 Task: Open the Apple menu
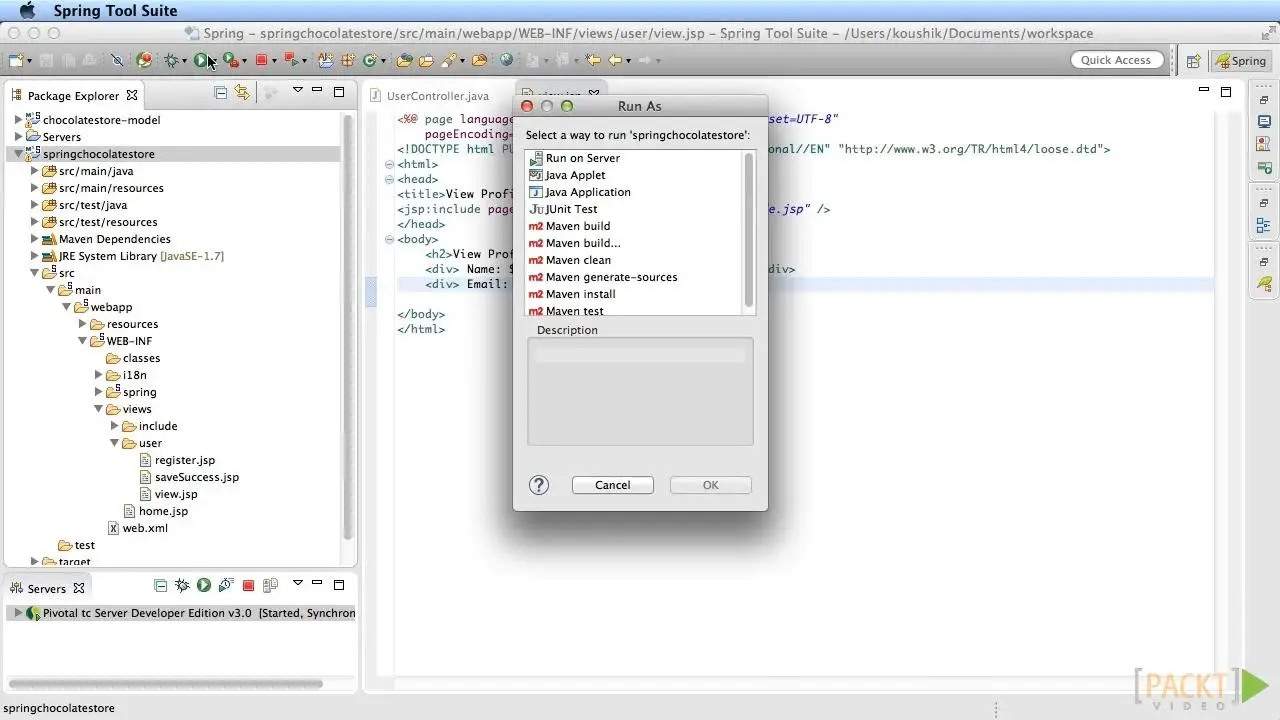(26, 11)
